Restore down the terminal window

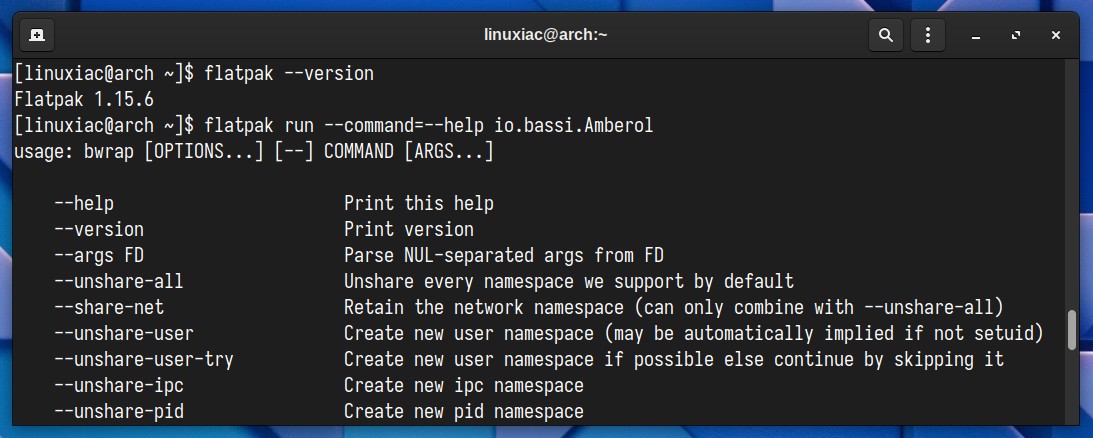[1016, 36]
